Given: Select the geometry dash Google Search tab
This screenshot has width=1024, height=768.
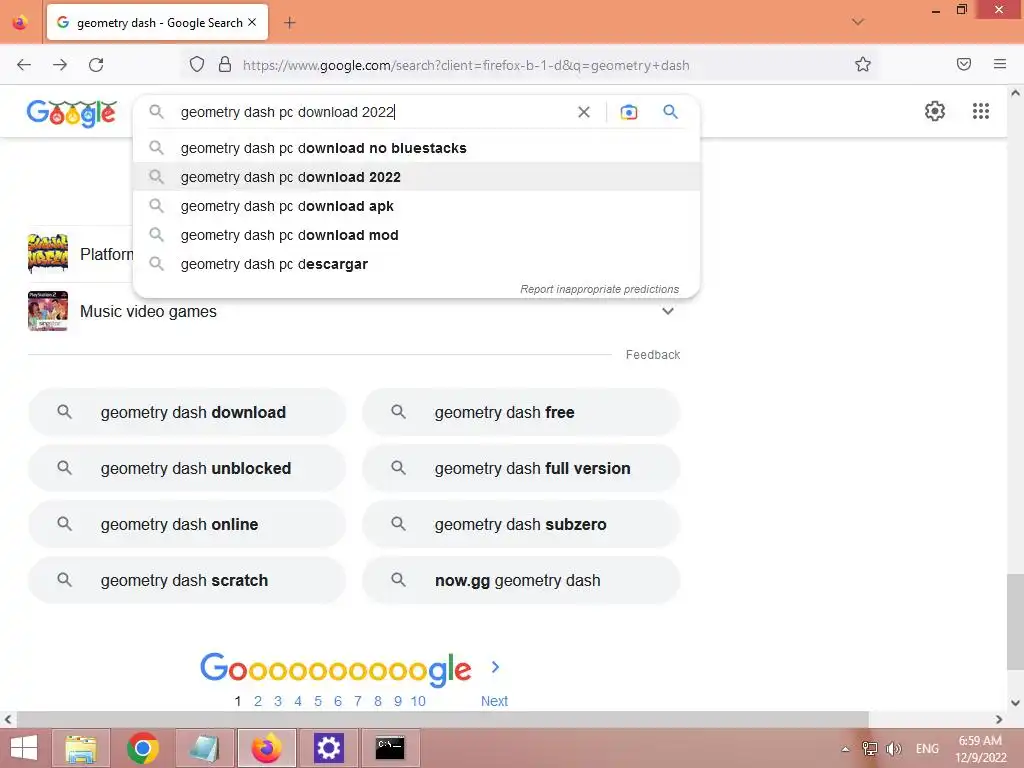Looking at the screenshot, I should click(157, 23).
